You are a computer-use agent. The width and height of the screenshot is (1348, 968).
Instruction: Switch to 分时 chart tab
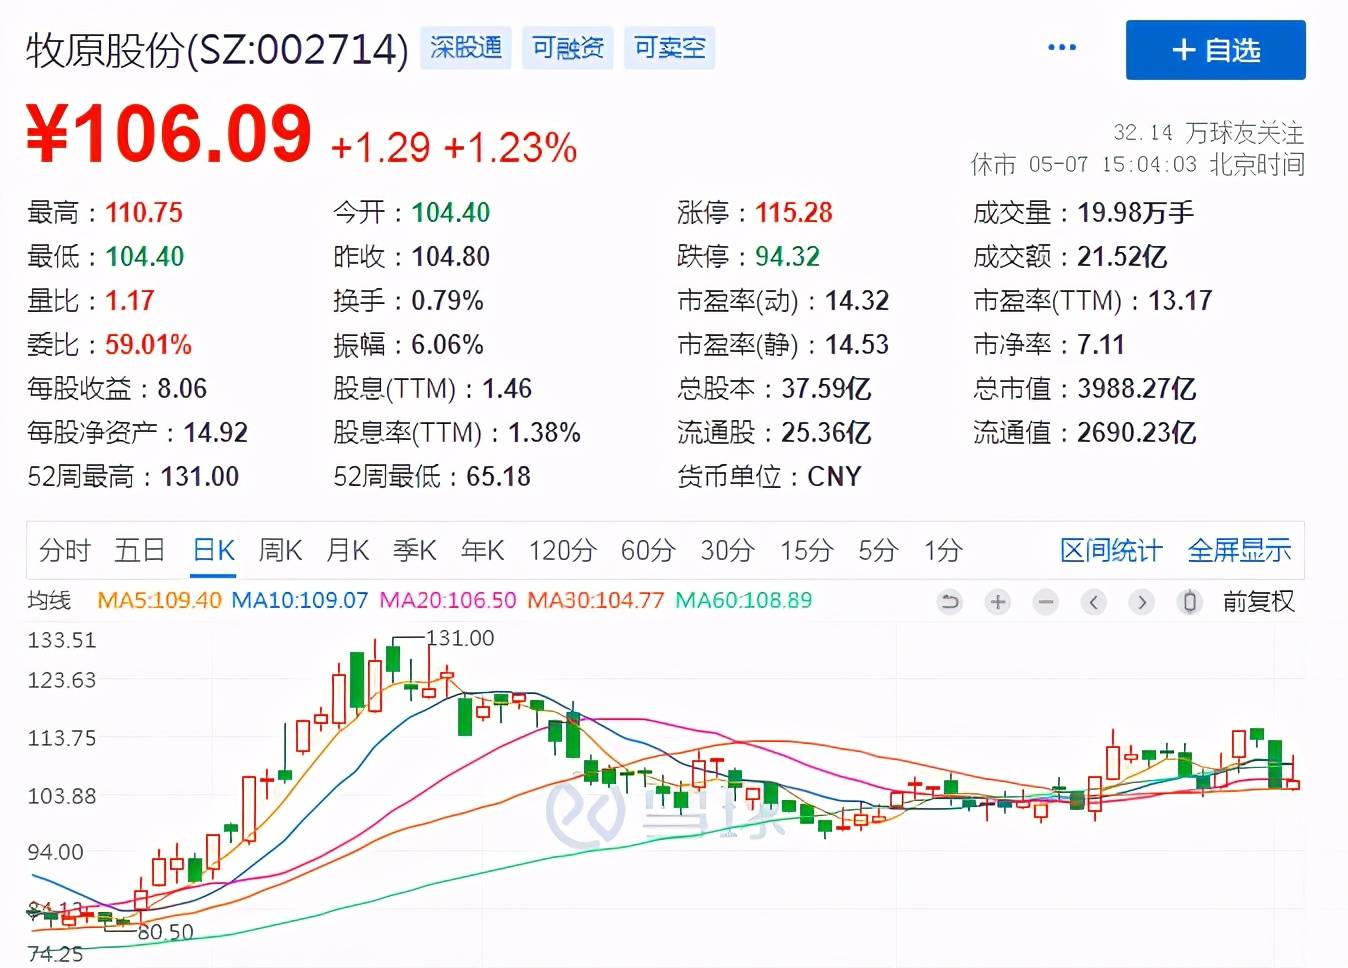pyautogui.click(x=64, y=550)
